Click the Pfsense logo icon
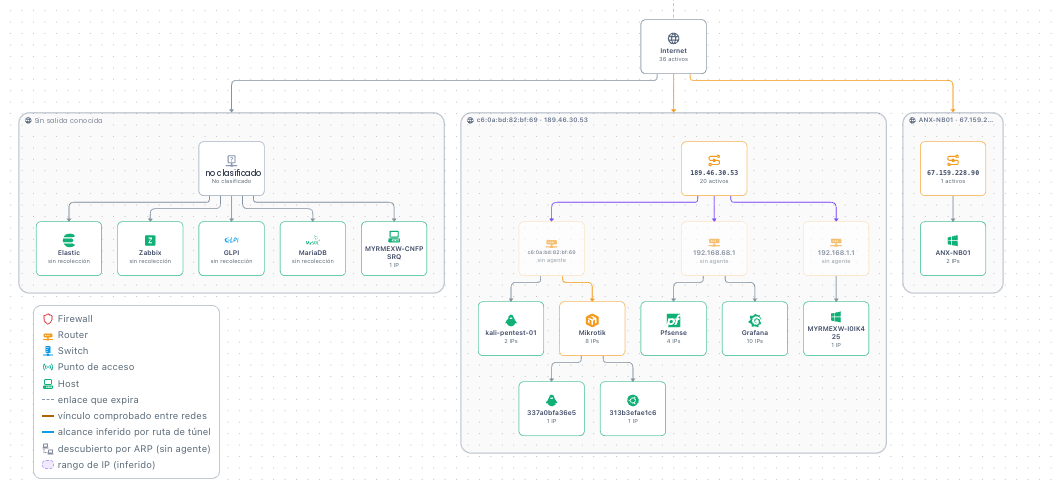 (x=674, y=320)
